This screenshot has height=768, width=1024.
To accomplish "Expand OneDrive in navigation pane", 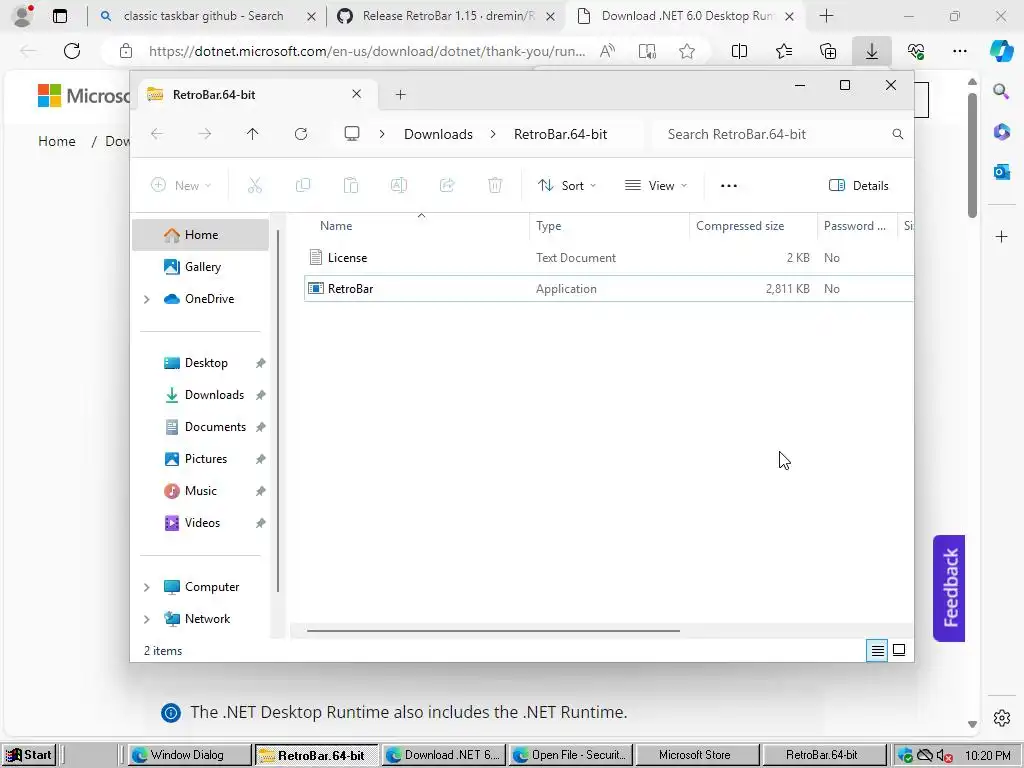I will (147, 299).
